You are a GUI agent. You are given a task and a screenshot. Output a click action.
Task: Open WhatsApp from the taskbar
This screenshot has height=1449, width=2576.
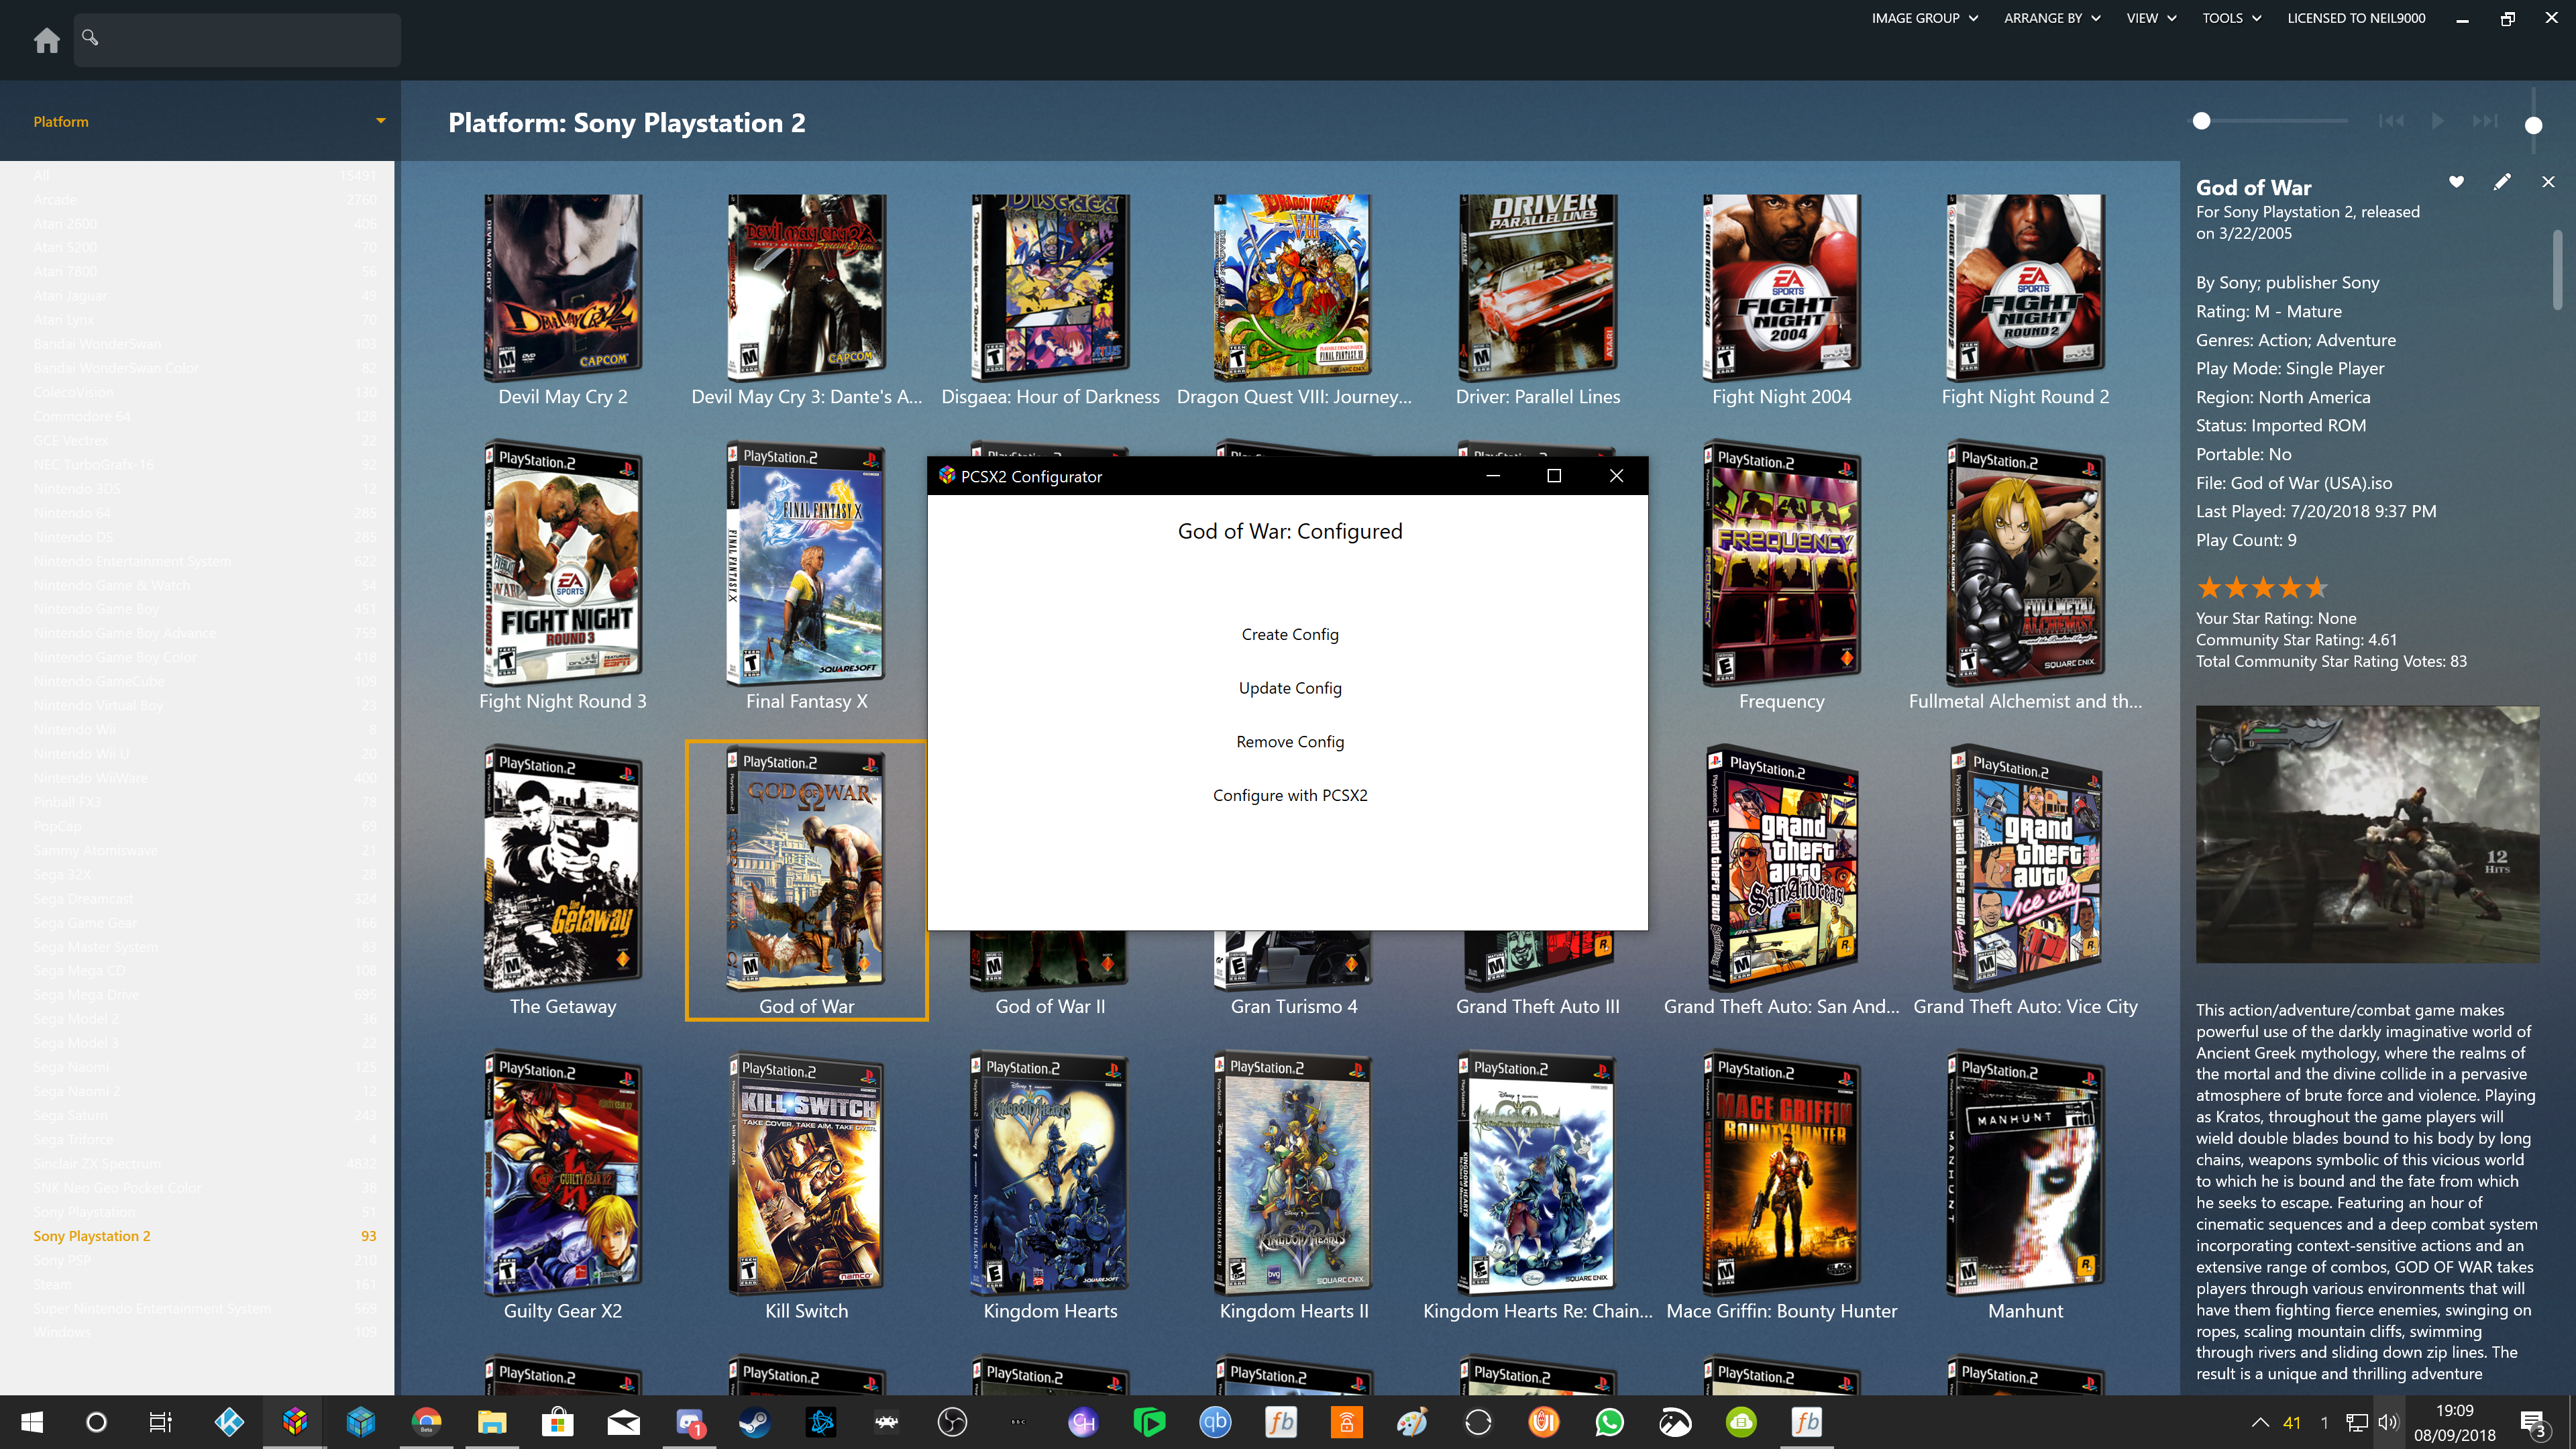tap(1609, 1422)
